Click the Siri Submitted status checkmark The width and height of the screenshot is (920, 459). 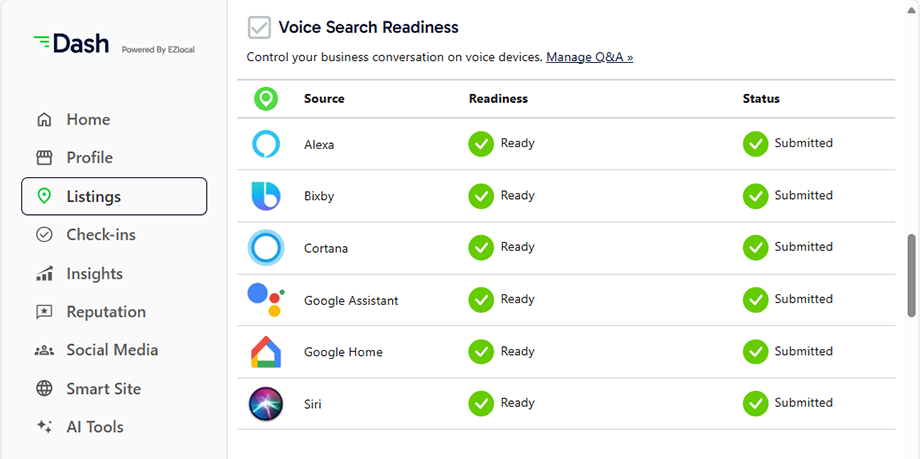(756, 404)
